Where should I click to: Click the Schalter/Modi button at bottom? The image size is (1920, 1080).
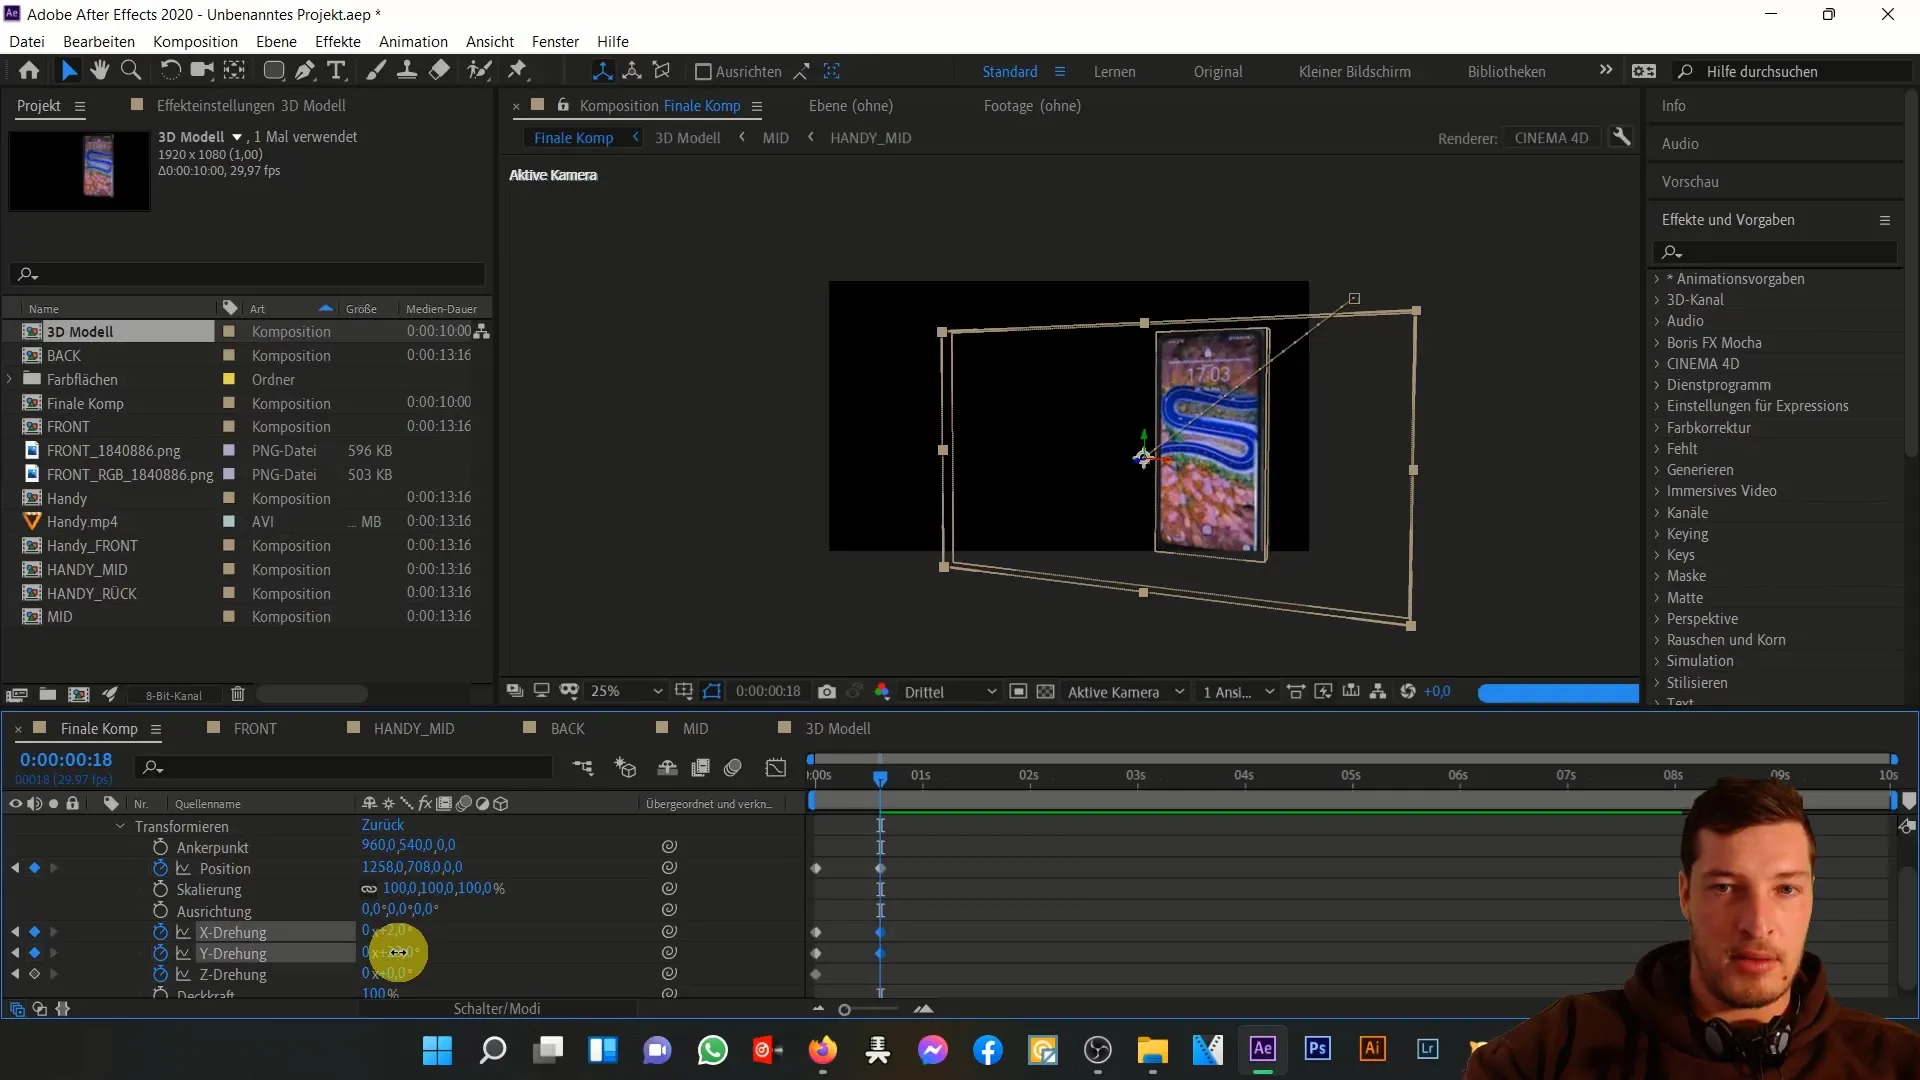[498, 1009]
